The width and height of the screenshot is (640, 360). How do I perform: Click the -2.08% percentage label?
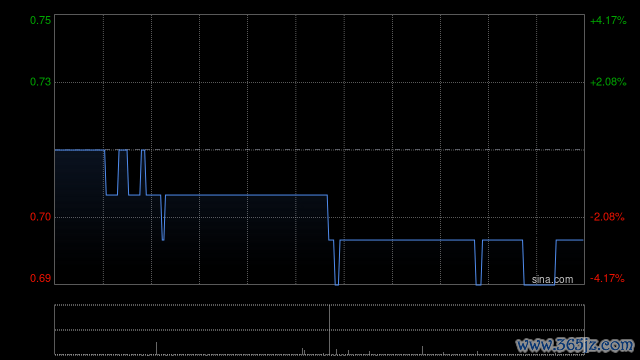pos(607,217)
